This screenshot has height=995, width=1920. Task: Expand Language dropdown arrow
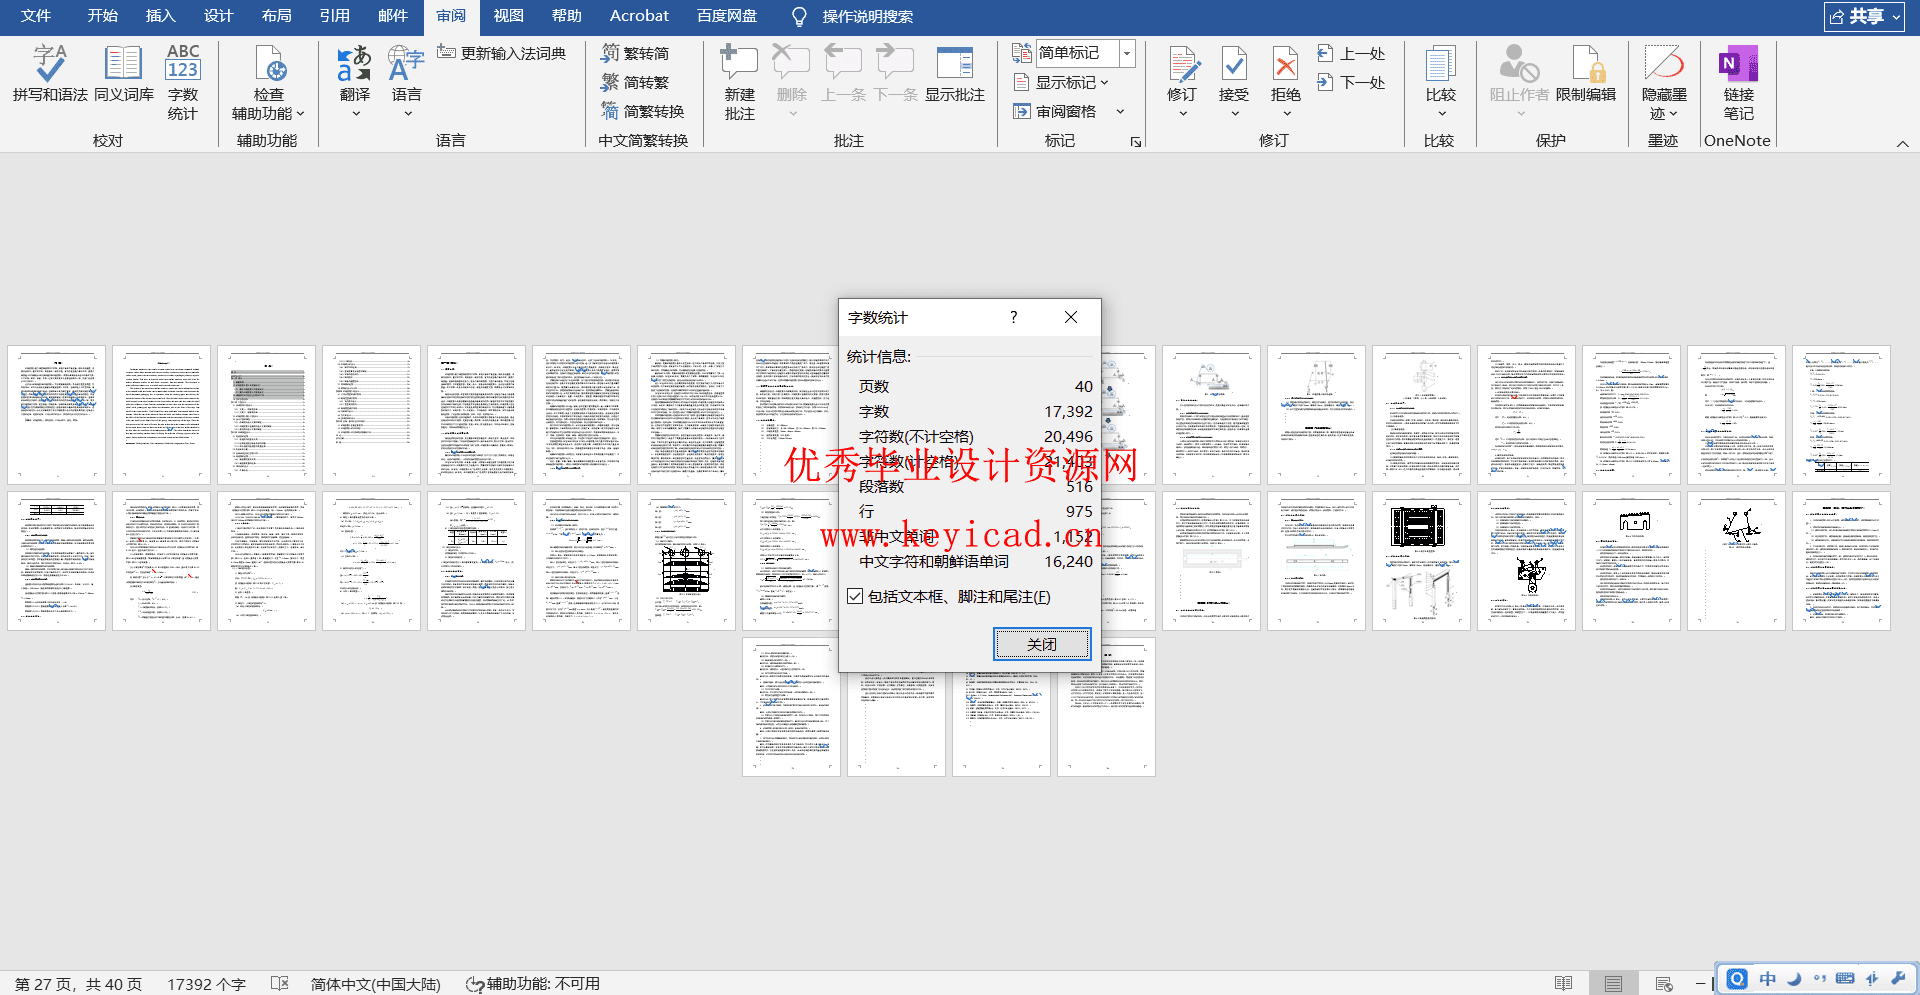point(407,114)
